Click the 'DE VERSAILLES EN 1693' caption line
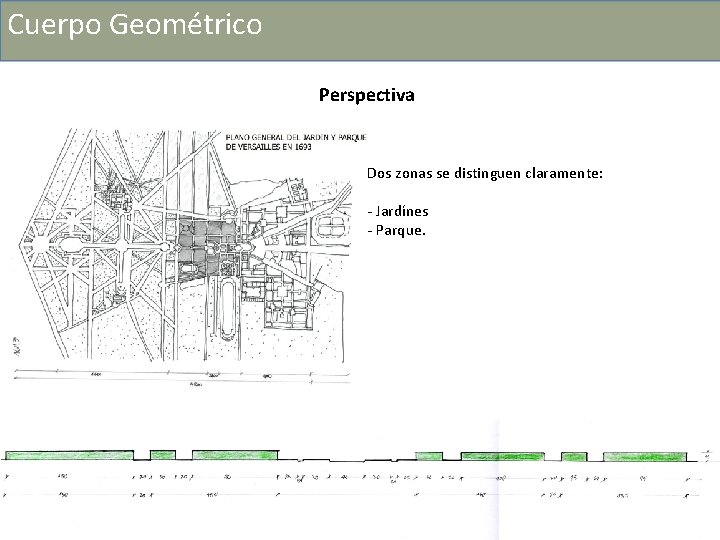Image resolution: width=720 pixels, height=540 pixels. 269,147
